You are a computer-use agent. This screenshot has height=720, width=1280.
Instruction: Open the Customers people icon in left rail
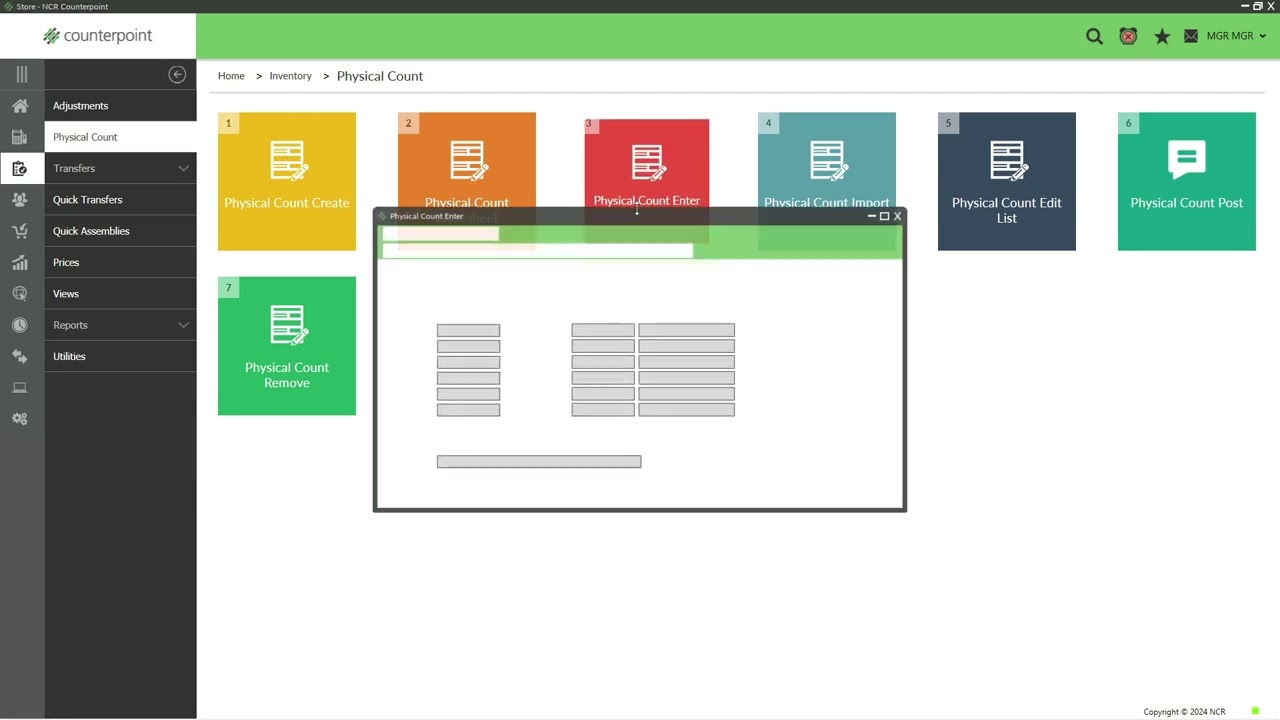click(x=20, y=200)
